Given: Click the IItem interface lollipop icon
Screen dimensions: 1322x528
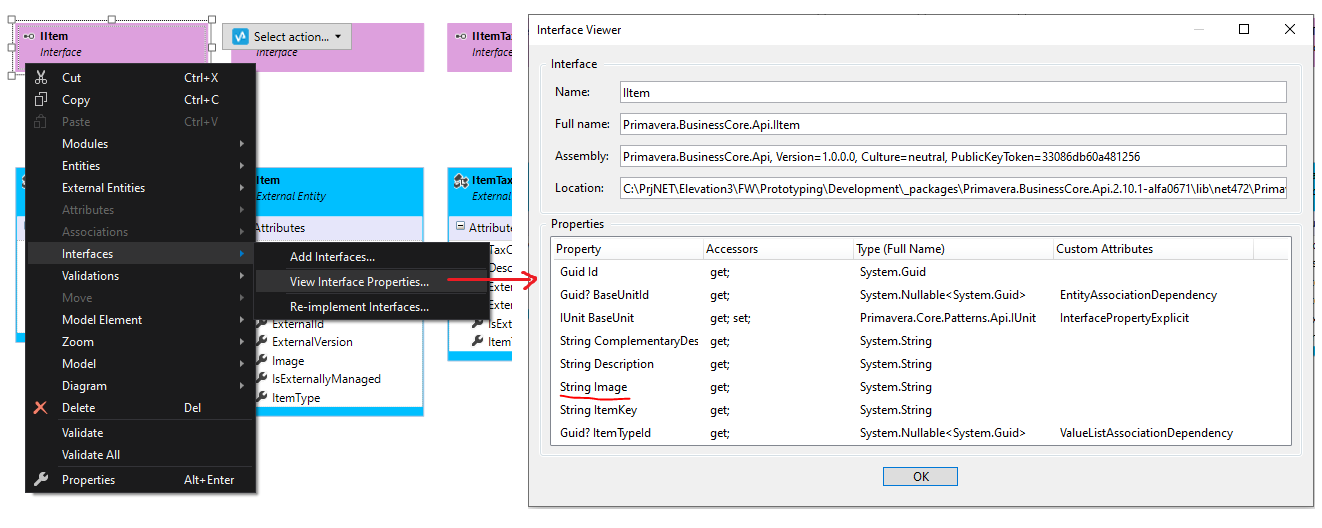Looking at the screenshot, I should (30, 36).
